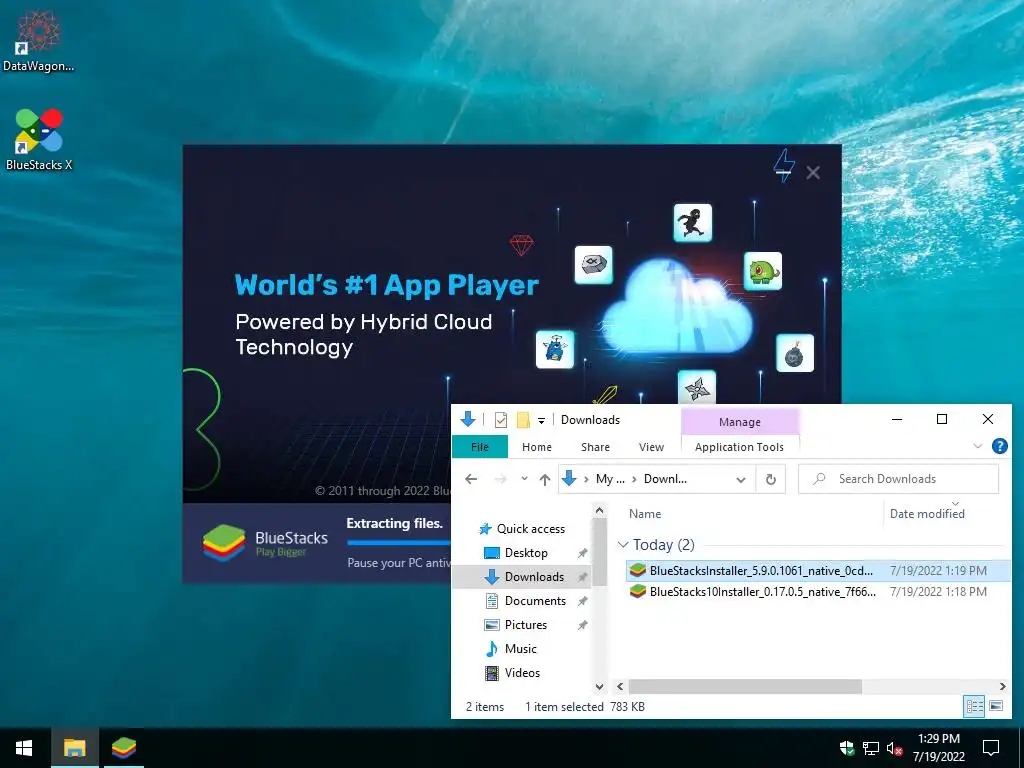Viewport: 1024px width, 768px height.
Task: Go up one folder level
Action: click(x=545, y=479)
